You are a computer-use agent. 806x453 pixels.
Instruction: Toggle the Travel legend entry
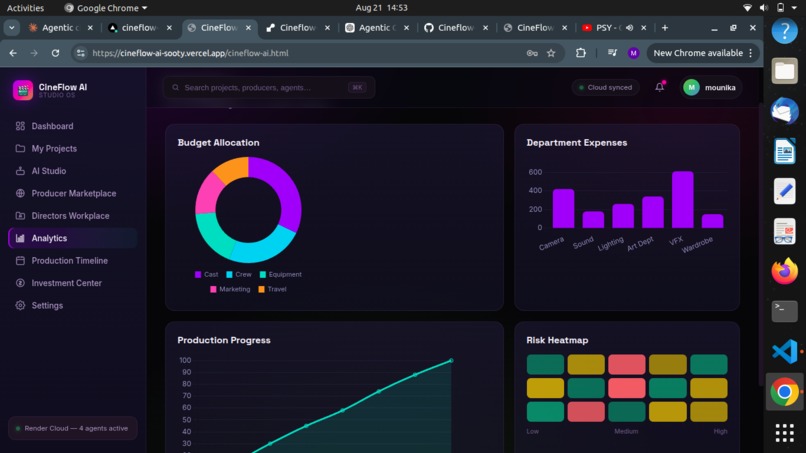[272, 289]
